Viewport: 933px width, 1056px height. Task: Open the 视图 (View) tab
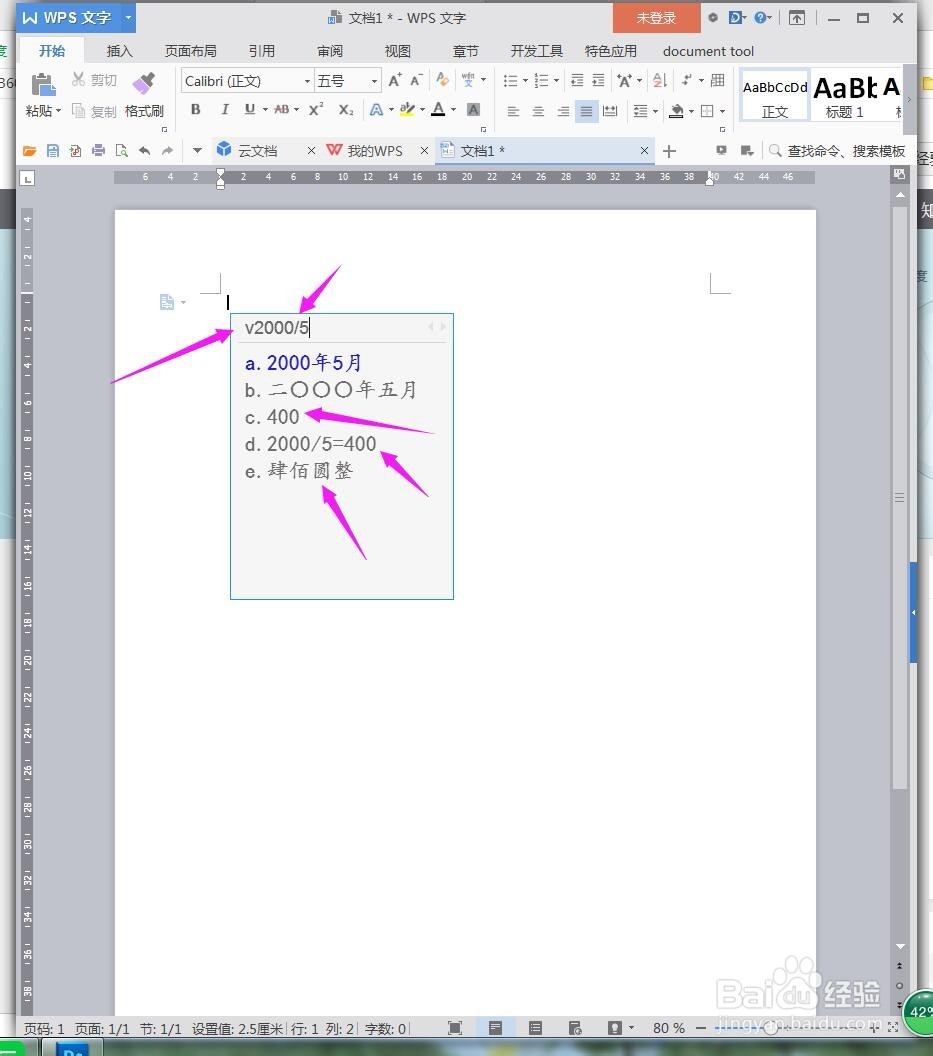click(397, 51)
